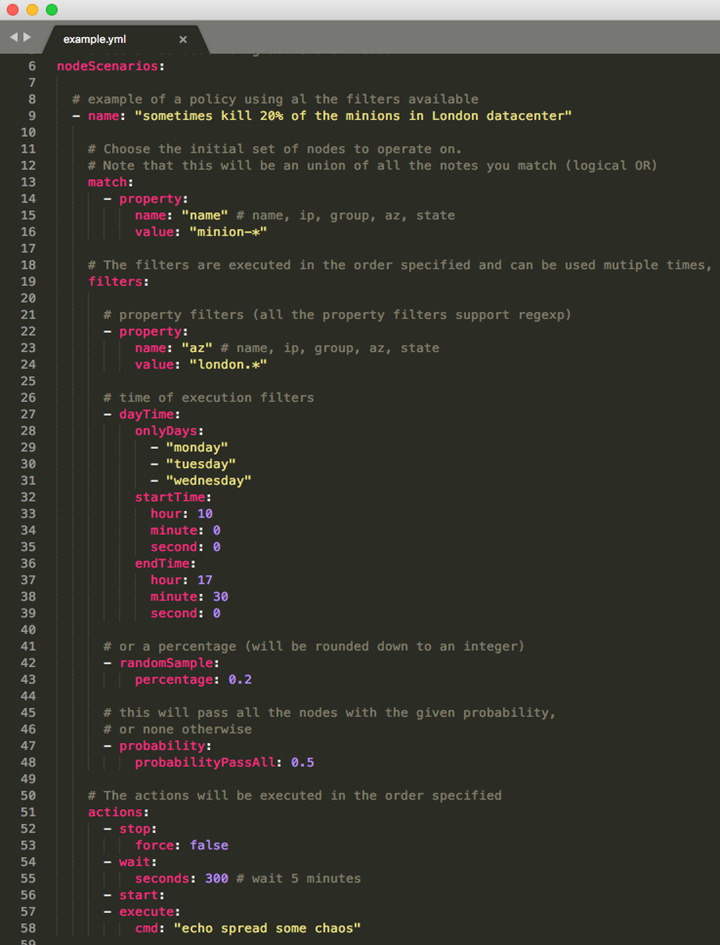
Task: Click the probabilityPassAll value 0.5
Action: (x=302, y=762)
